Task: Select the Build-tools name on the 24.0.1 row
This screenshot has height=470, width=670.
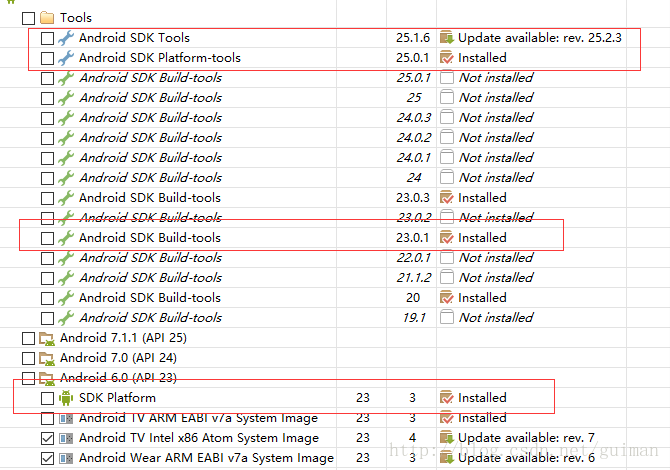Action: pos(150,158)
